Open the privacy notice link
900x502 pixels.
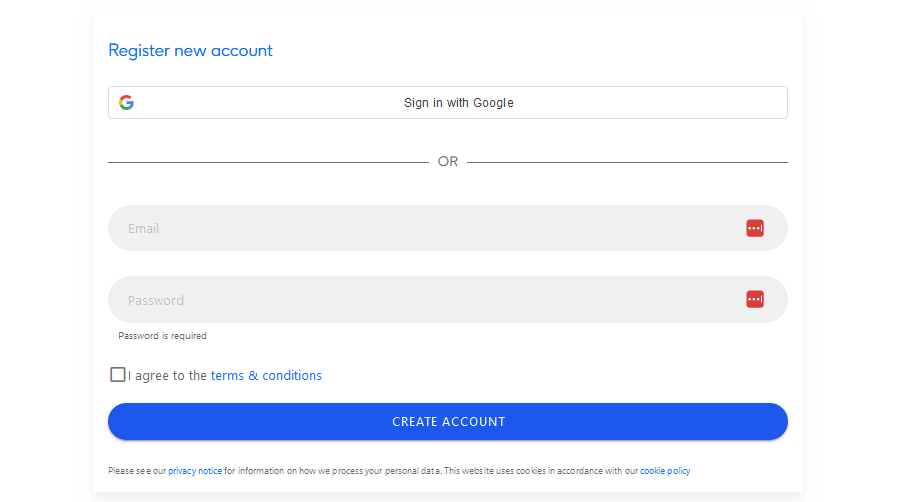(x=195, y=471)
